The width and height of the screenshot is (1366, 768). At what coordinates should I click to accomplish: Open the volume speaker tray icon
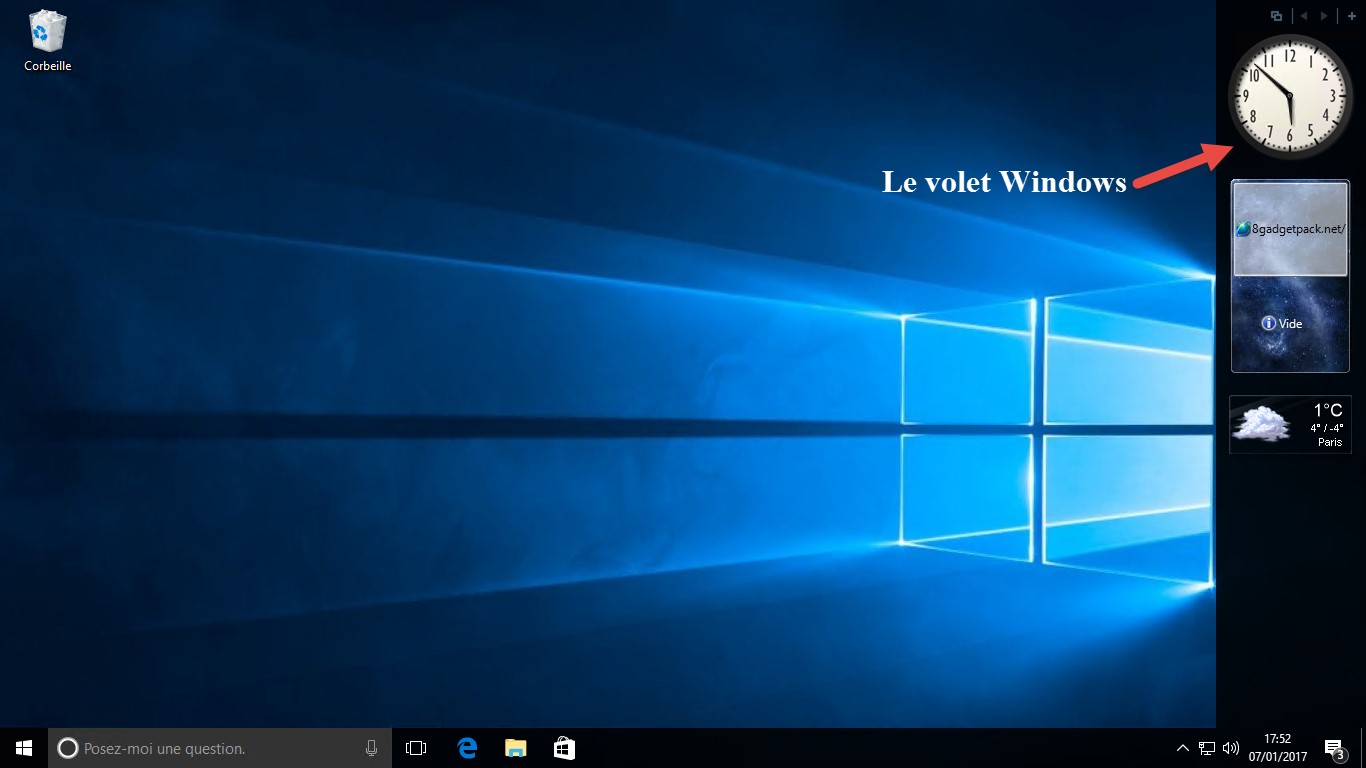(x=1231, y=748)
